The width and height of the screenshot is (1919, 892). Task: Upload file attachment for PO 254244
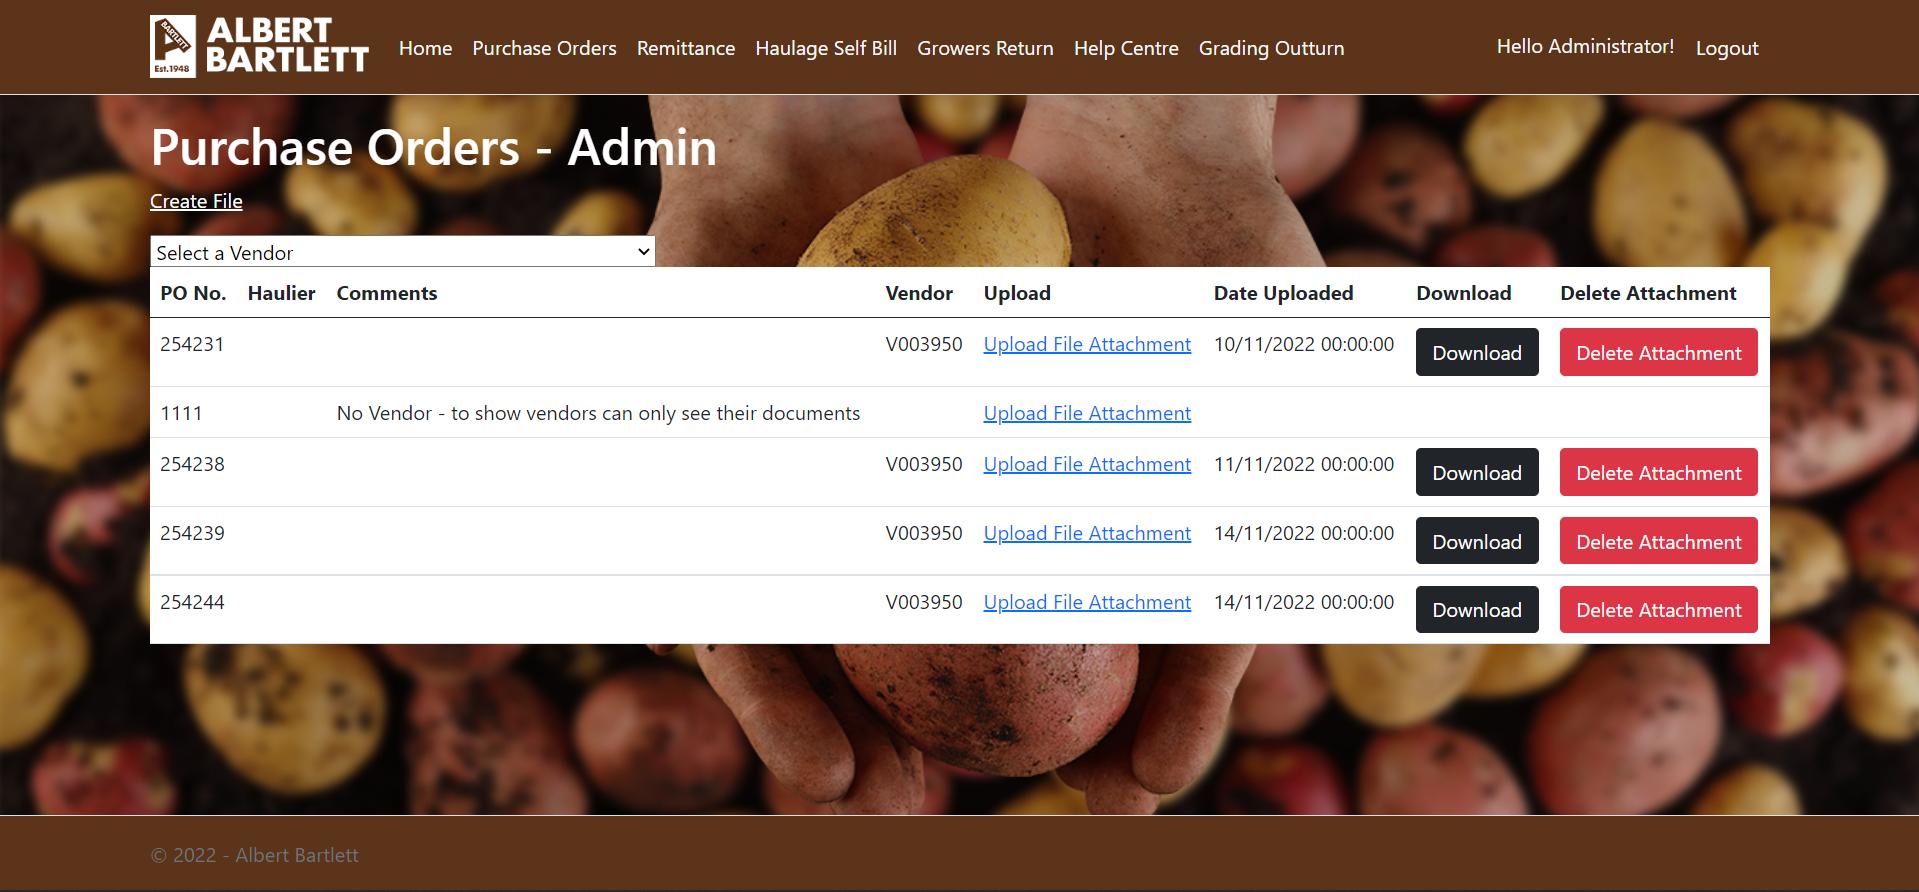(1087, 602)
